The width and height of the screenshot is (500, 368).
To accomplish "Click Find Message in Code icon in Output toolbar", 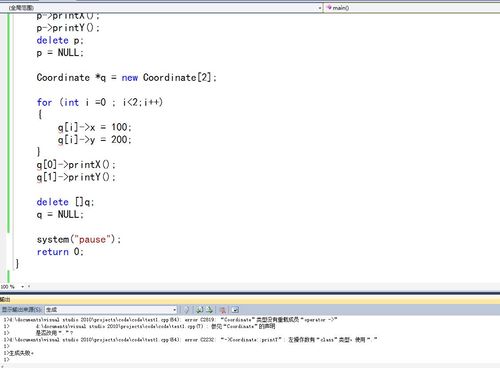I will (187, 310).
